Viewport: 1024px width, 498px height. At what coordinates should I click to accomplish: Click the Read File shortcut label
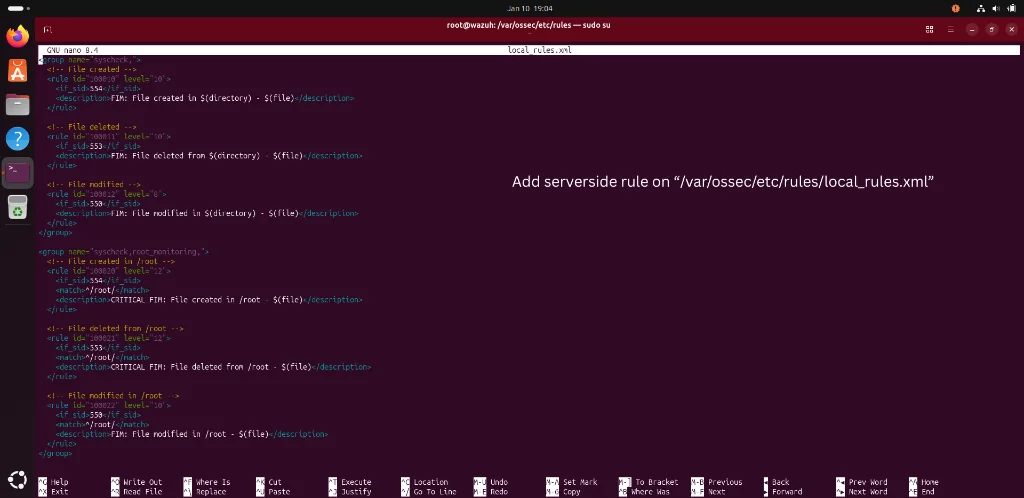click(x=142, y=492)
